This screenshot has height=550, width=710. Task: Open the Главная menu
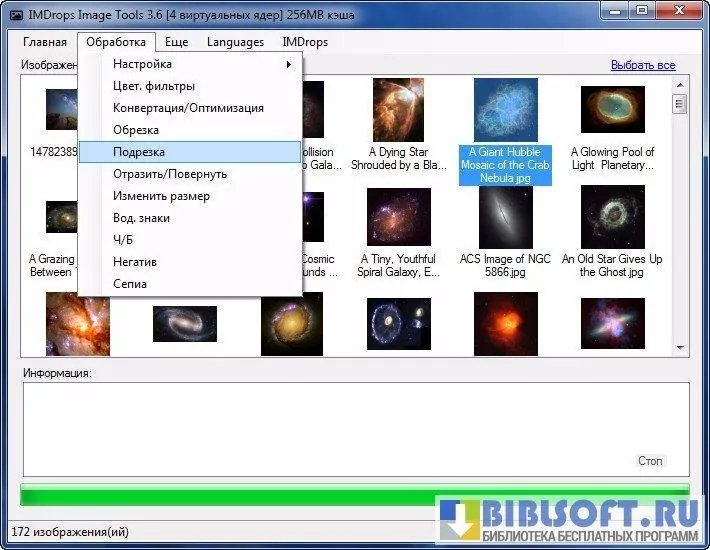(x=45, y=42)
